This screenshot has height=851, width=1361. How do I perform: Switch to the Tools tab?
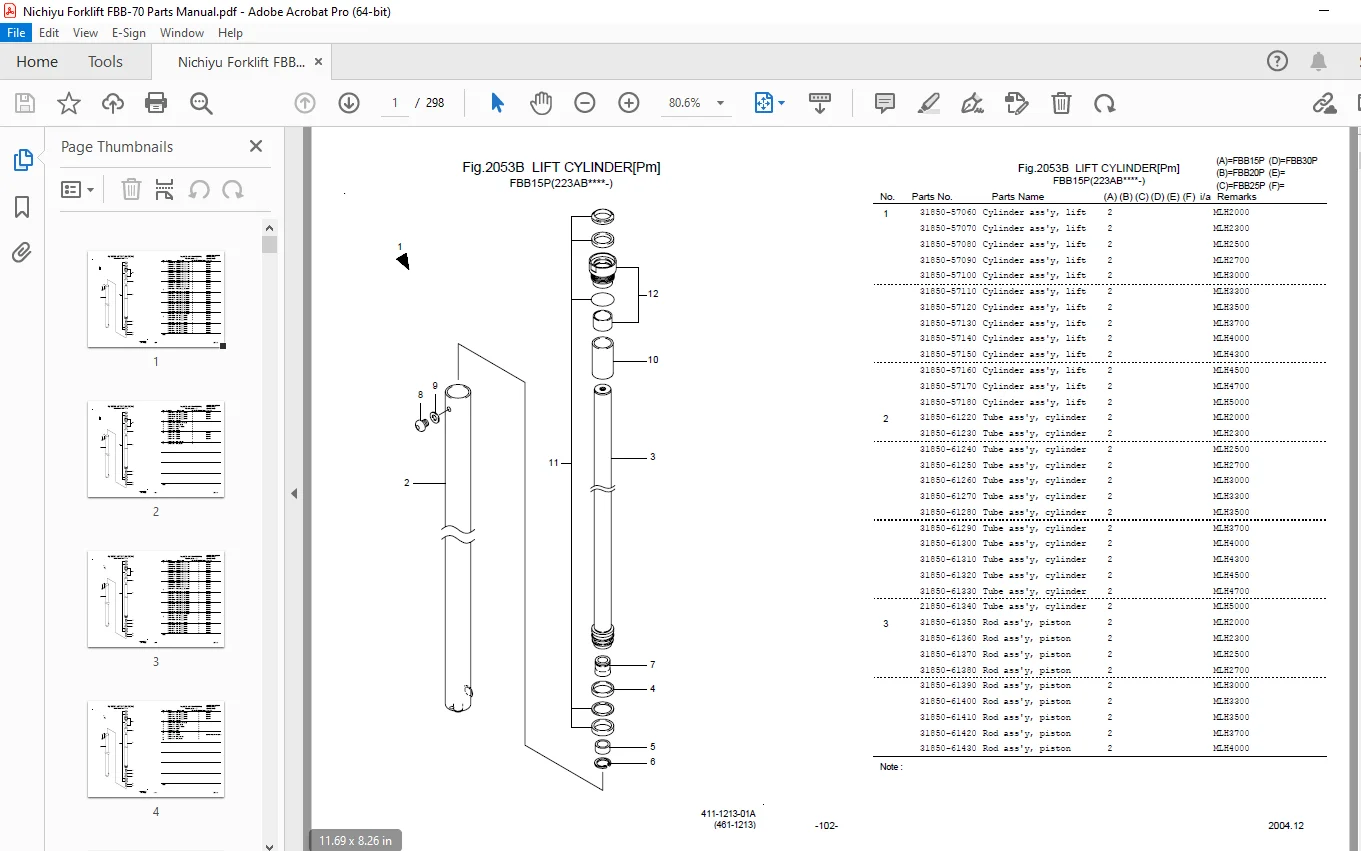tap(105, 62)
